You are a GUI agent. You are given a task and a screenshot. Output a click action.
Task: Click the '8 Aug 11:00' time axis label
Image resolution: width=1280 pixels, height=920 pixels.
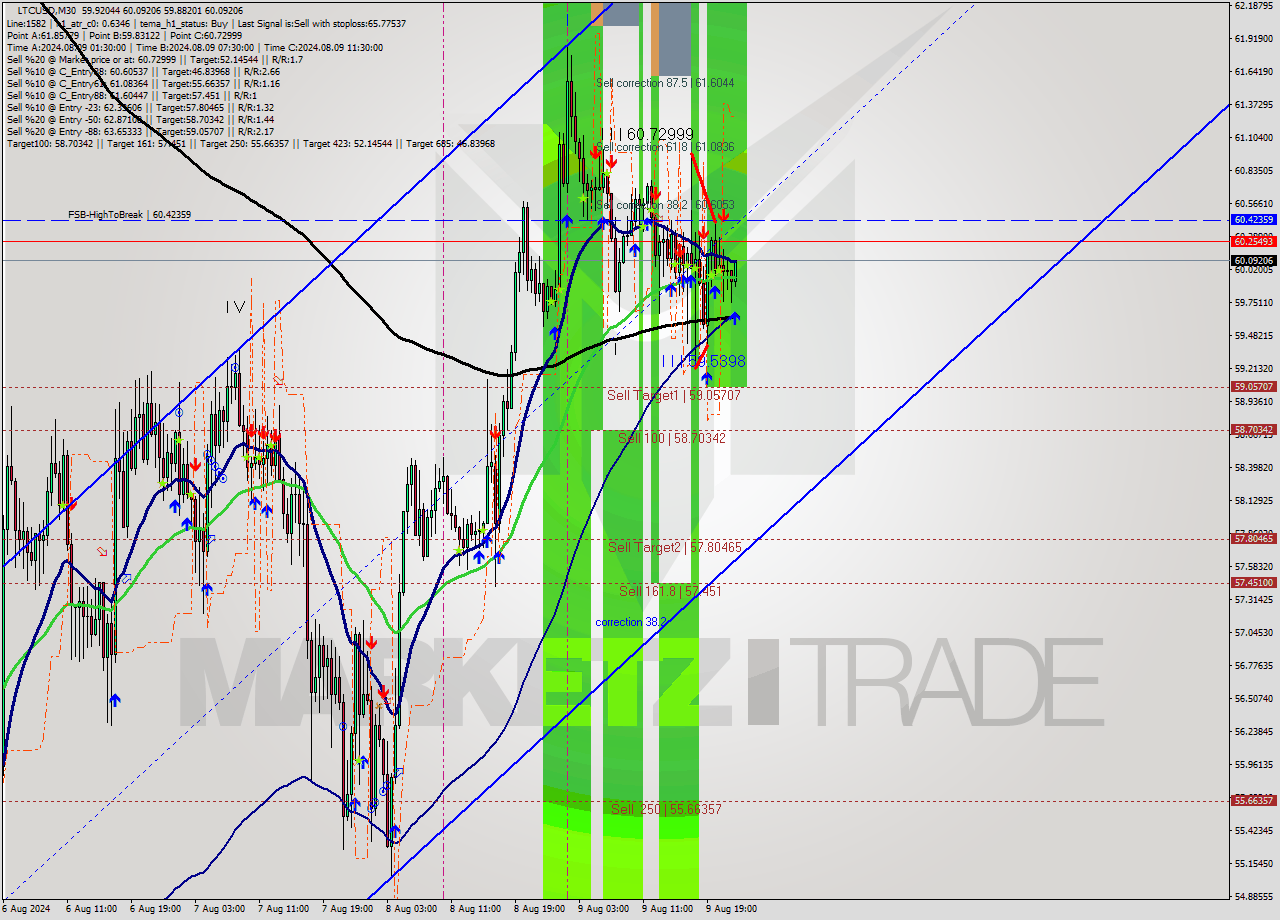(475, 909)
